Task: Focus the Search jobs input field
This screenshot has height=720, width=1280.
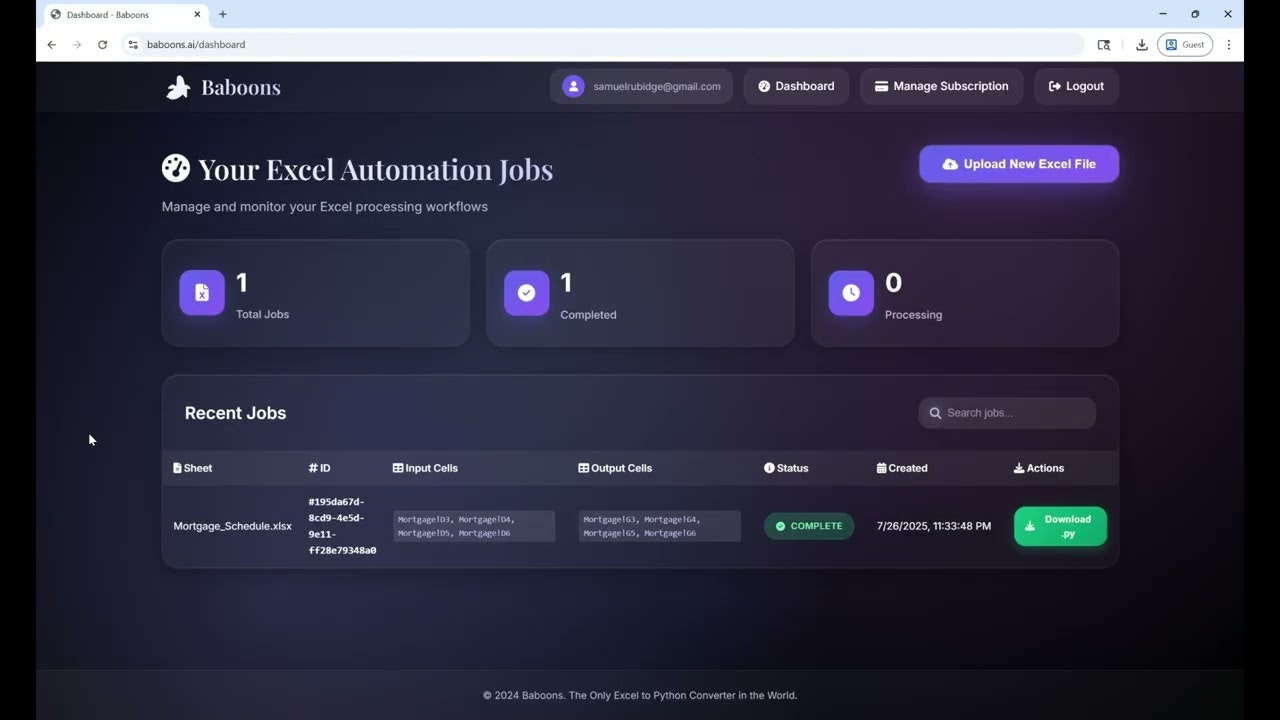Action: point(1007,413)
